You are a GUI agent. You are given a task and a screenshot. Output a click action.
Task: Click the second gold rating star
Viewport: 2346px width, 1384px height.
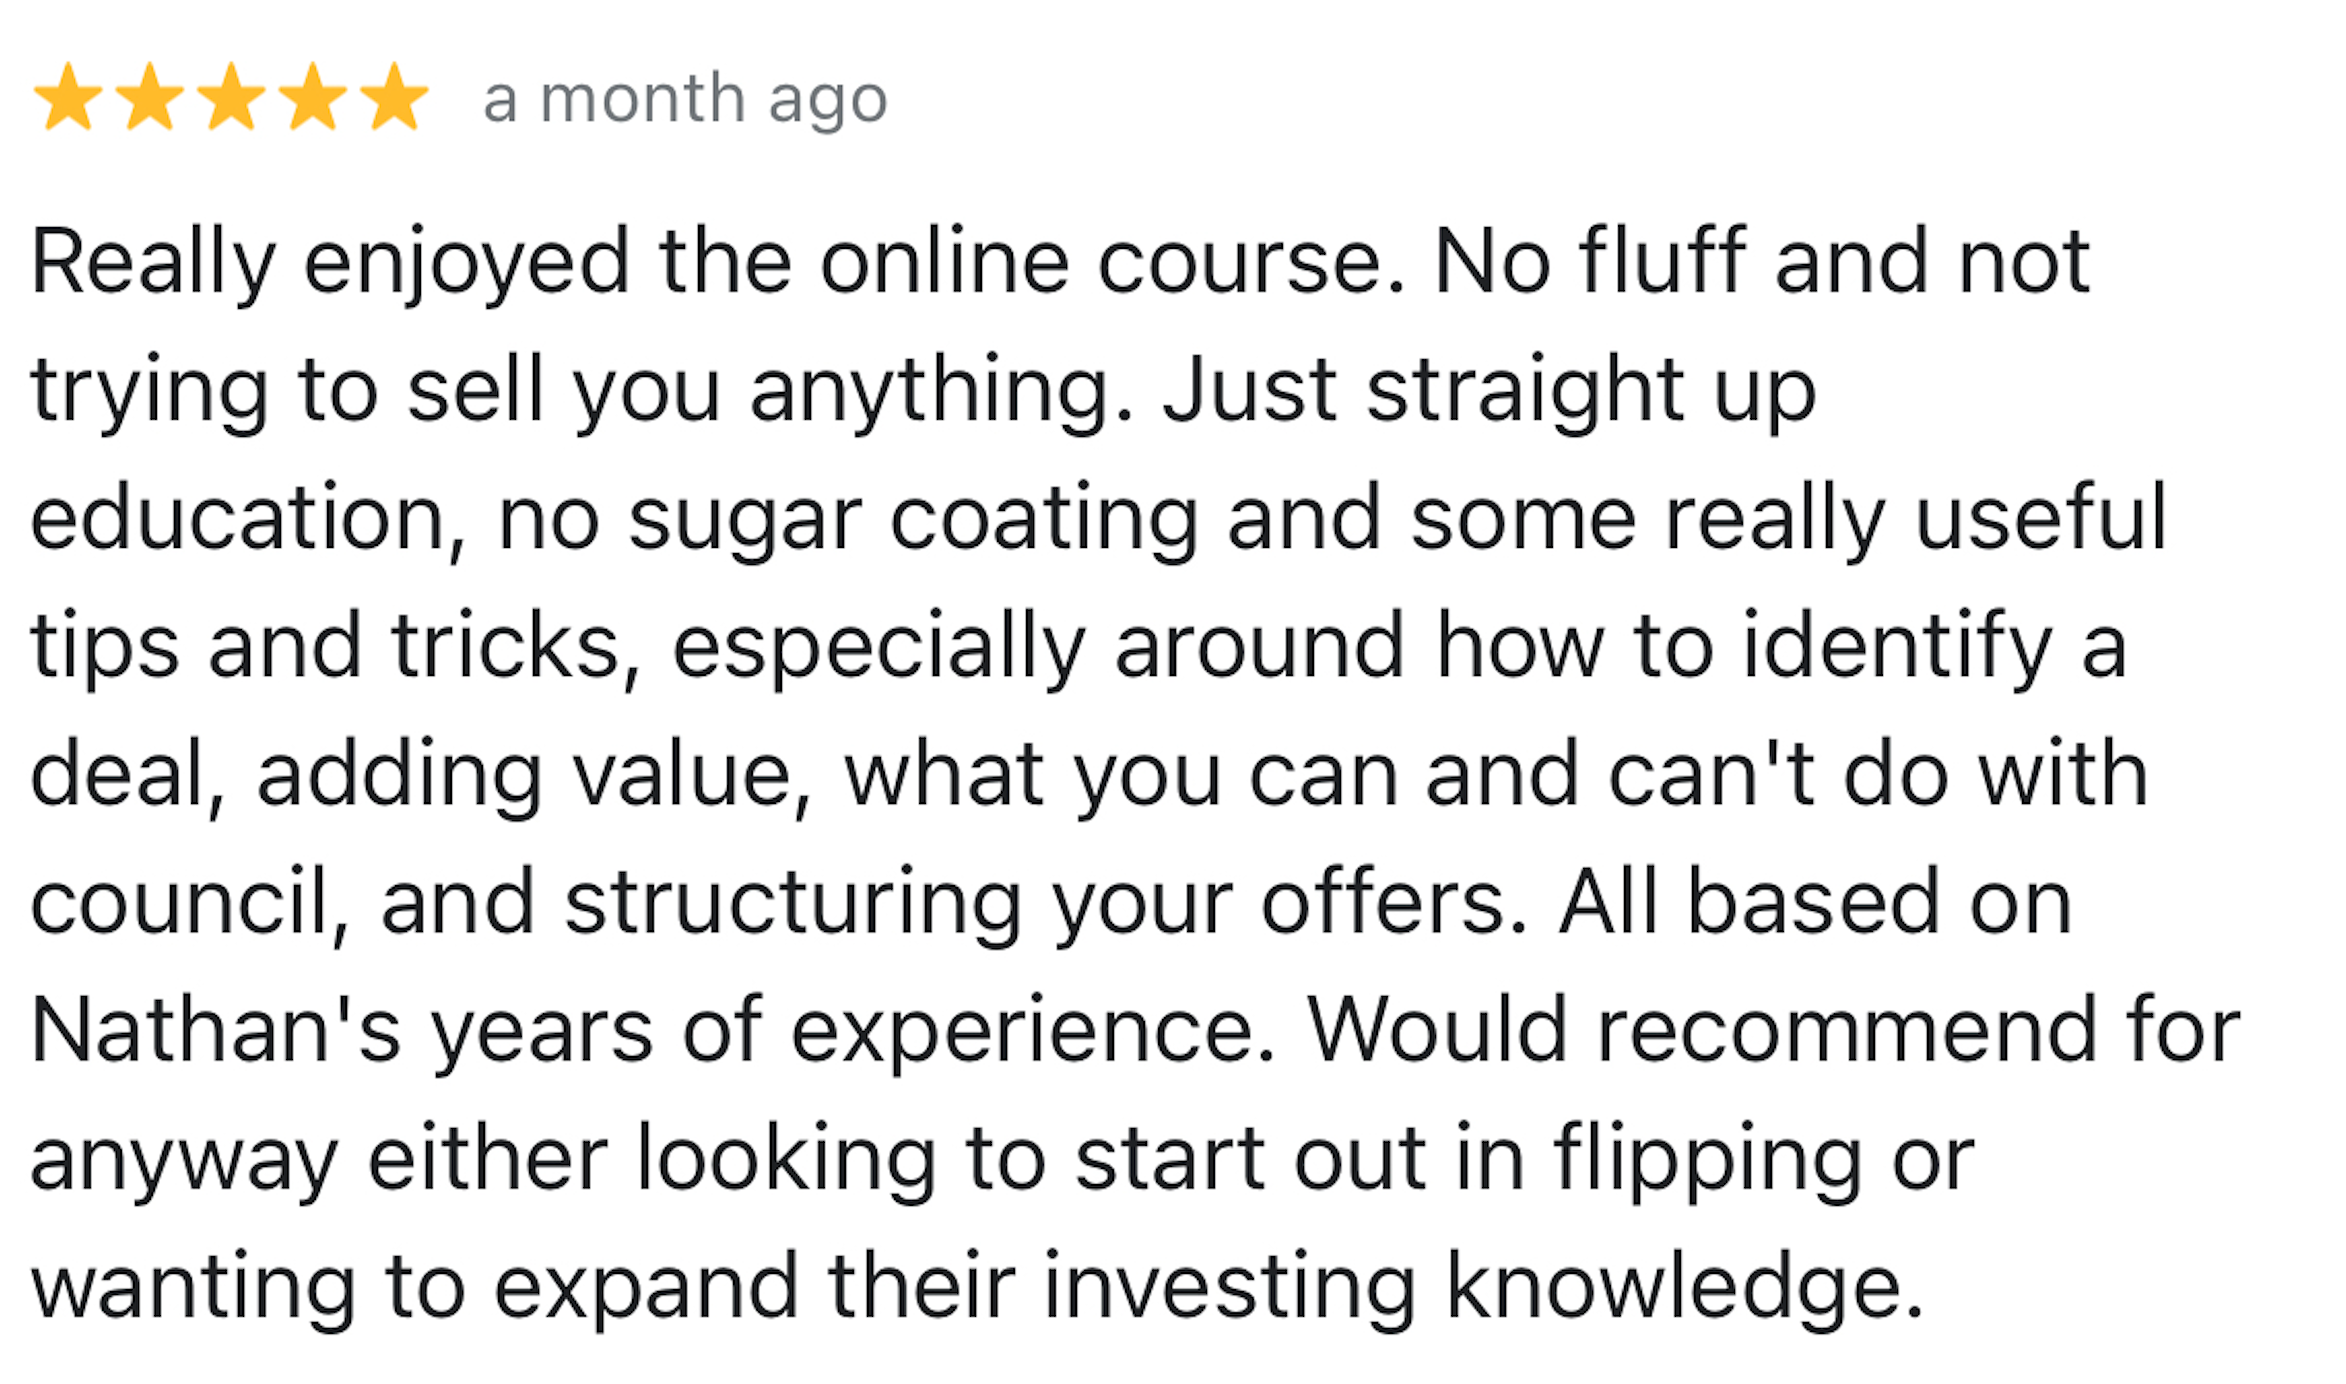150,97
